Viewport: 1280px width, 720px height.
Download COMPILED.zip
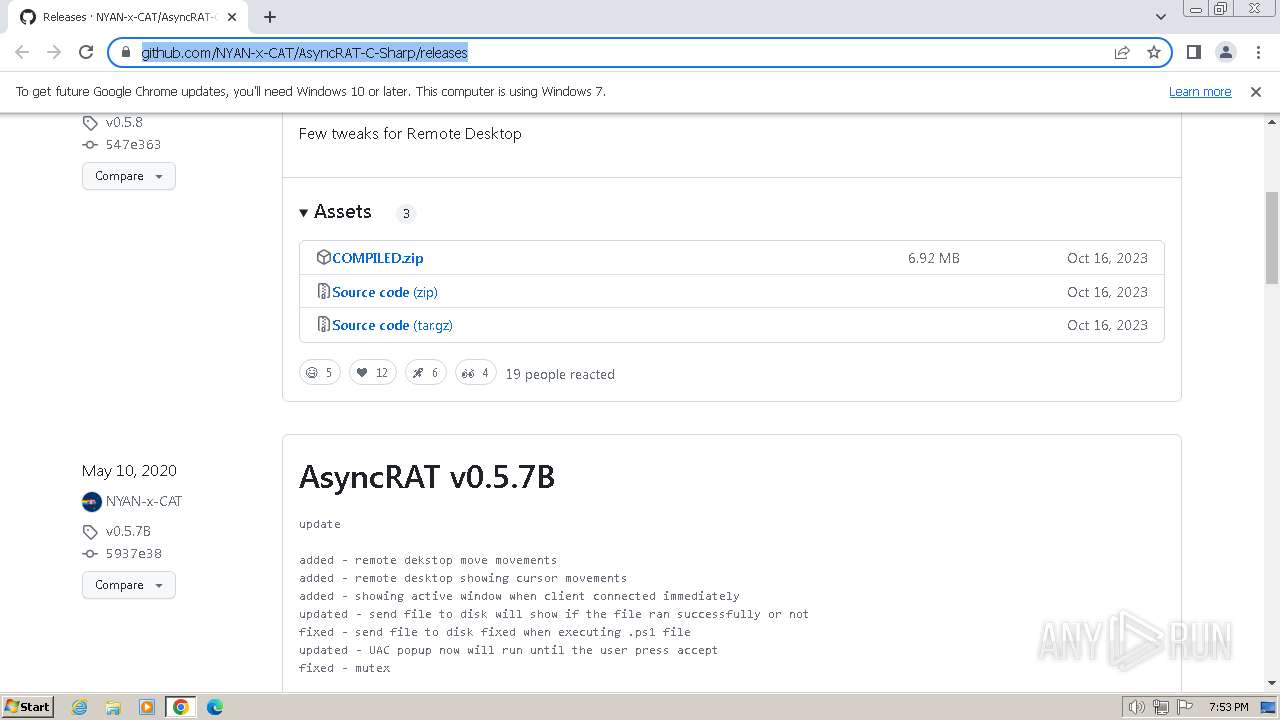click(378, 258)
